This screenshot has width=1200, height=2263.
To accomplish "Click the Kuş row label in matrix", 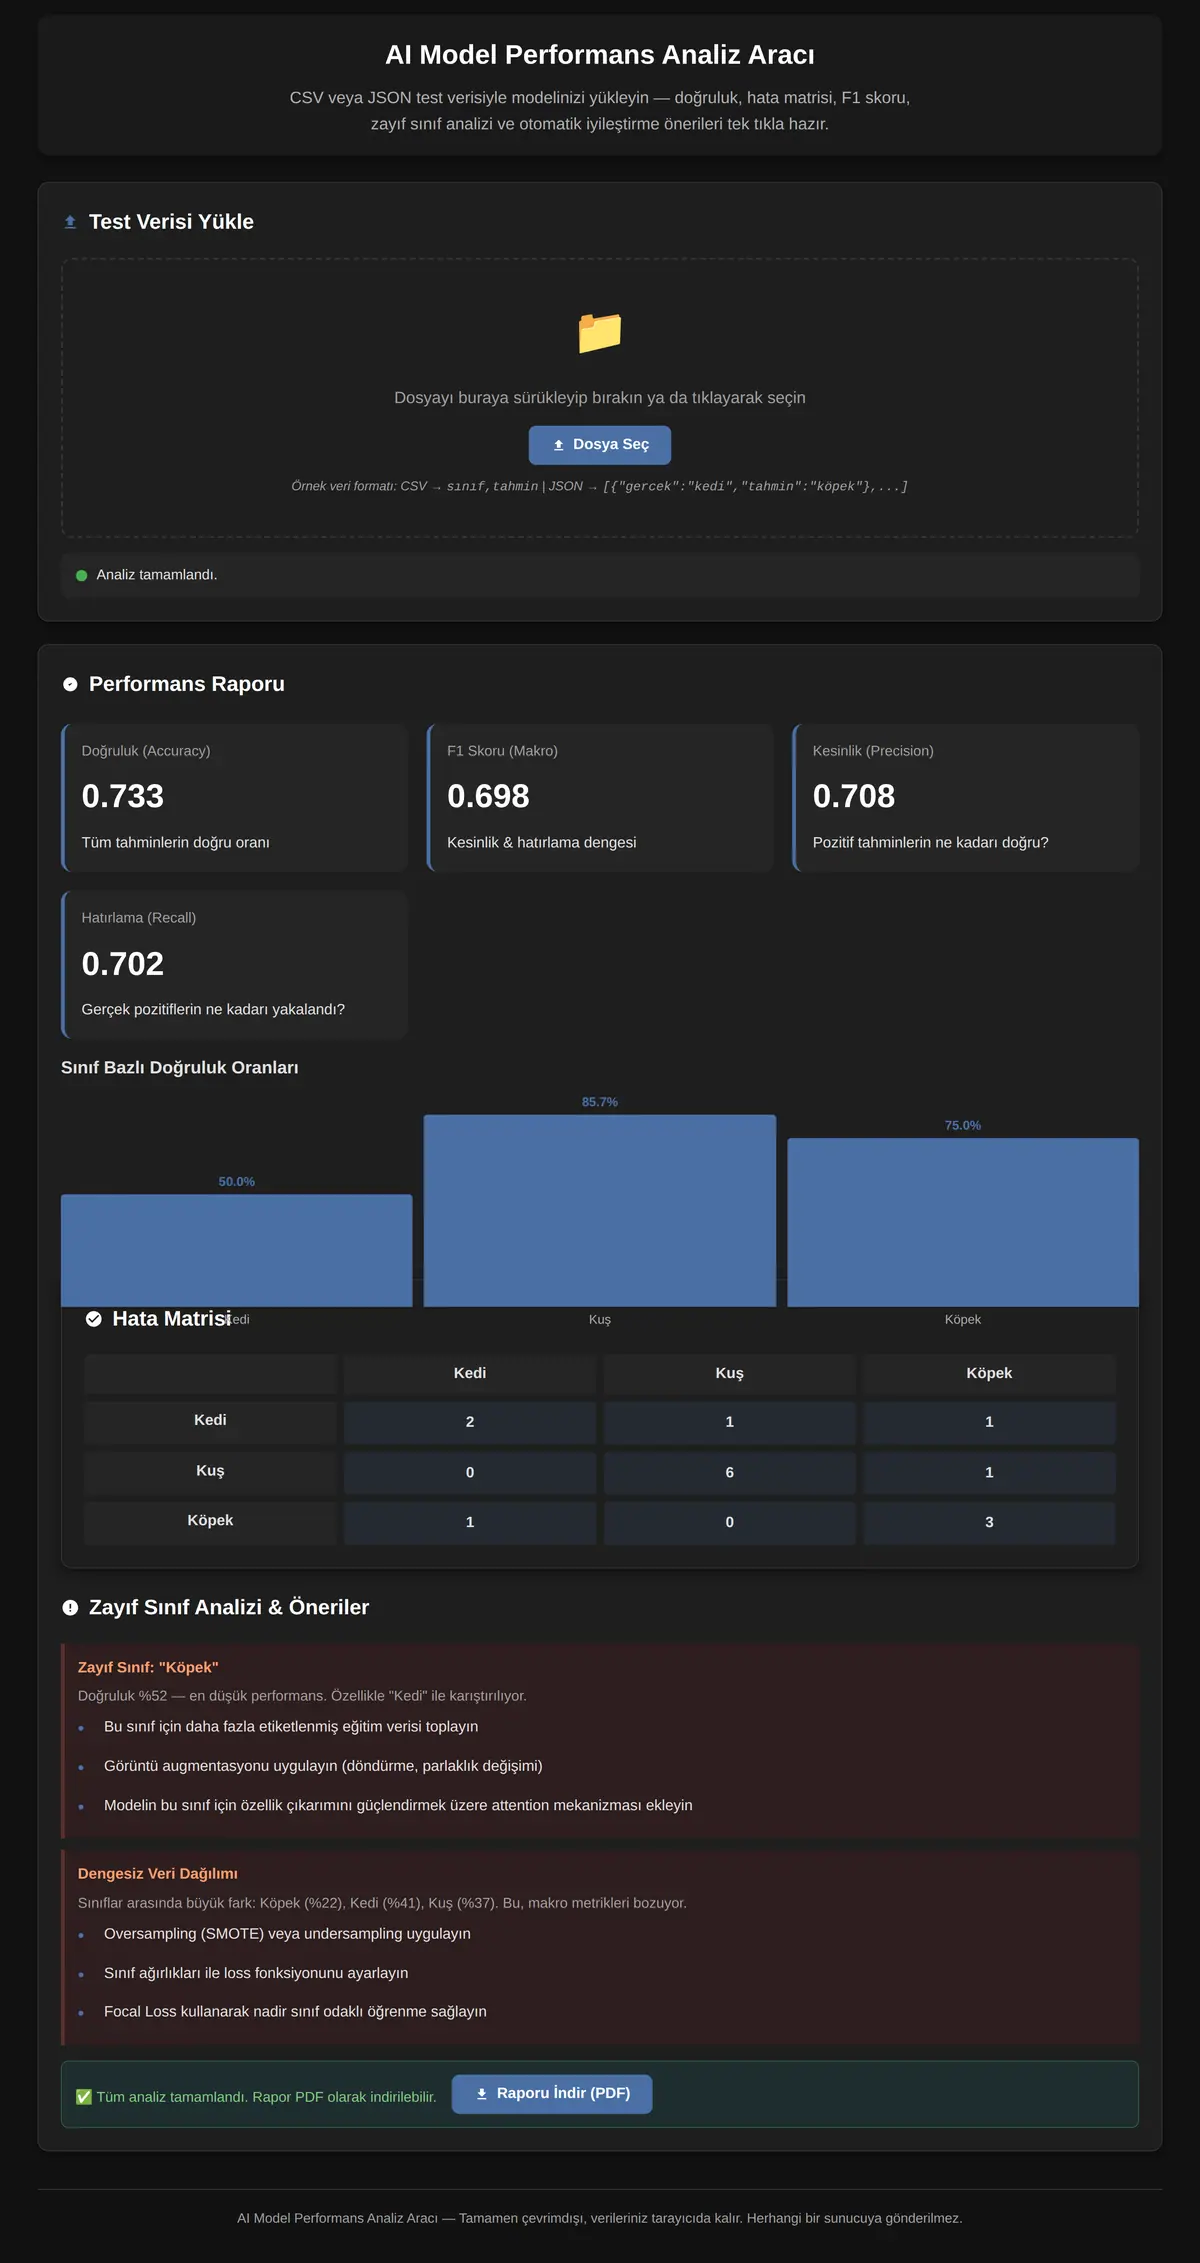I will coord(210,1472).
